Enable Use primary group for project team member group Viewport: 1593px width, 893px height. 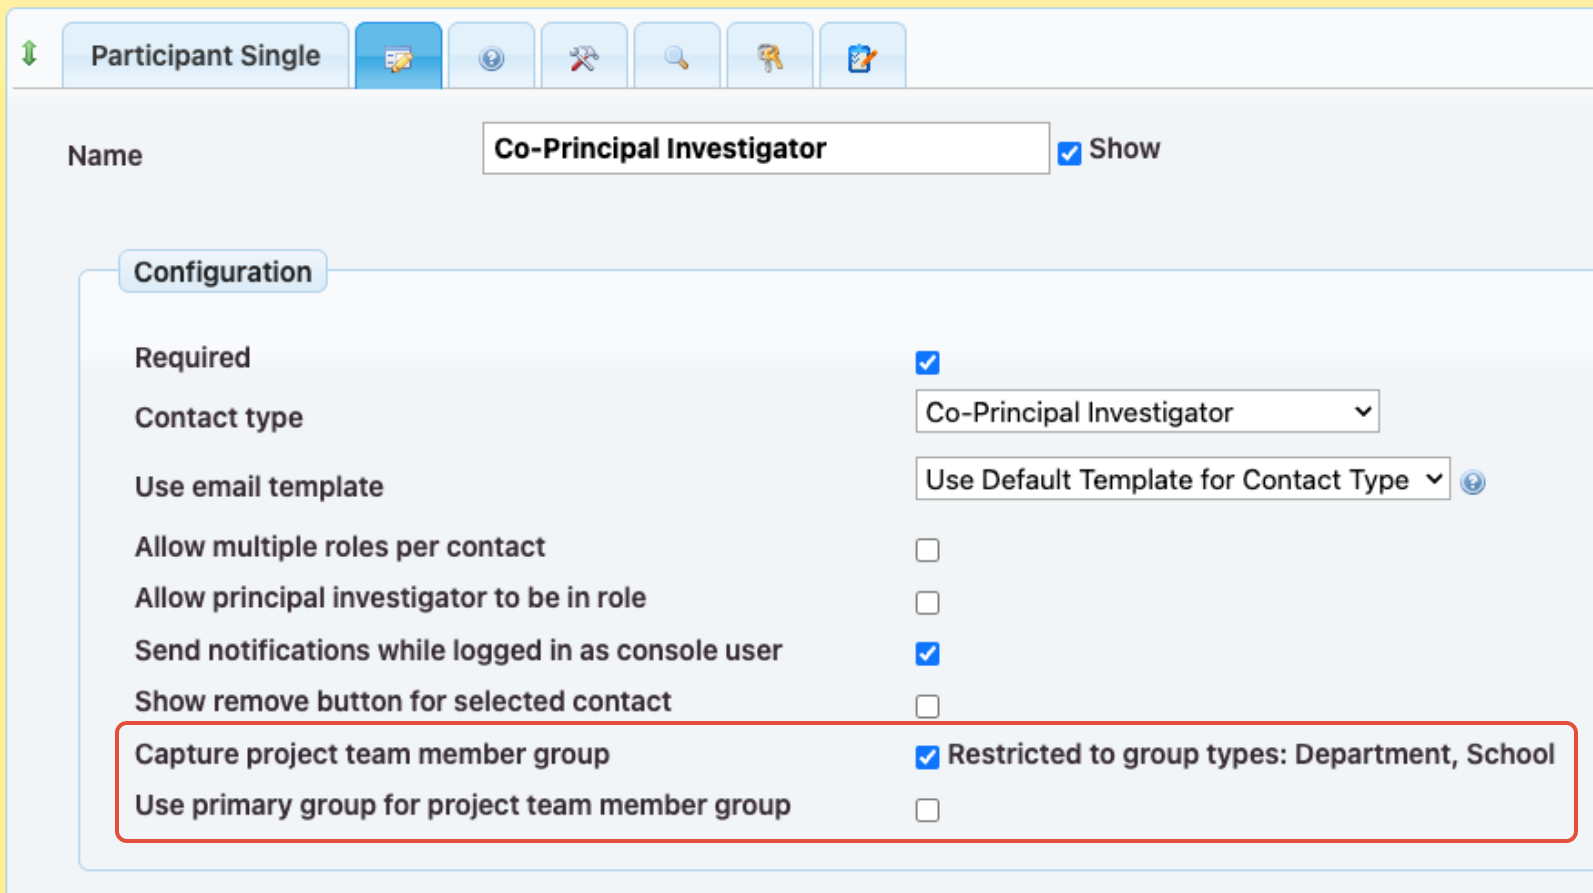927,809
